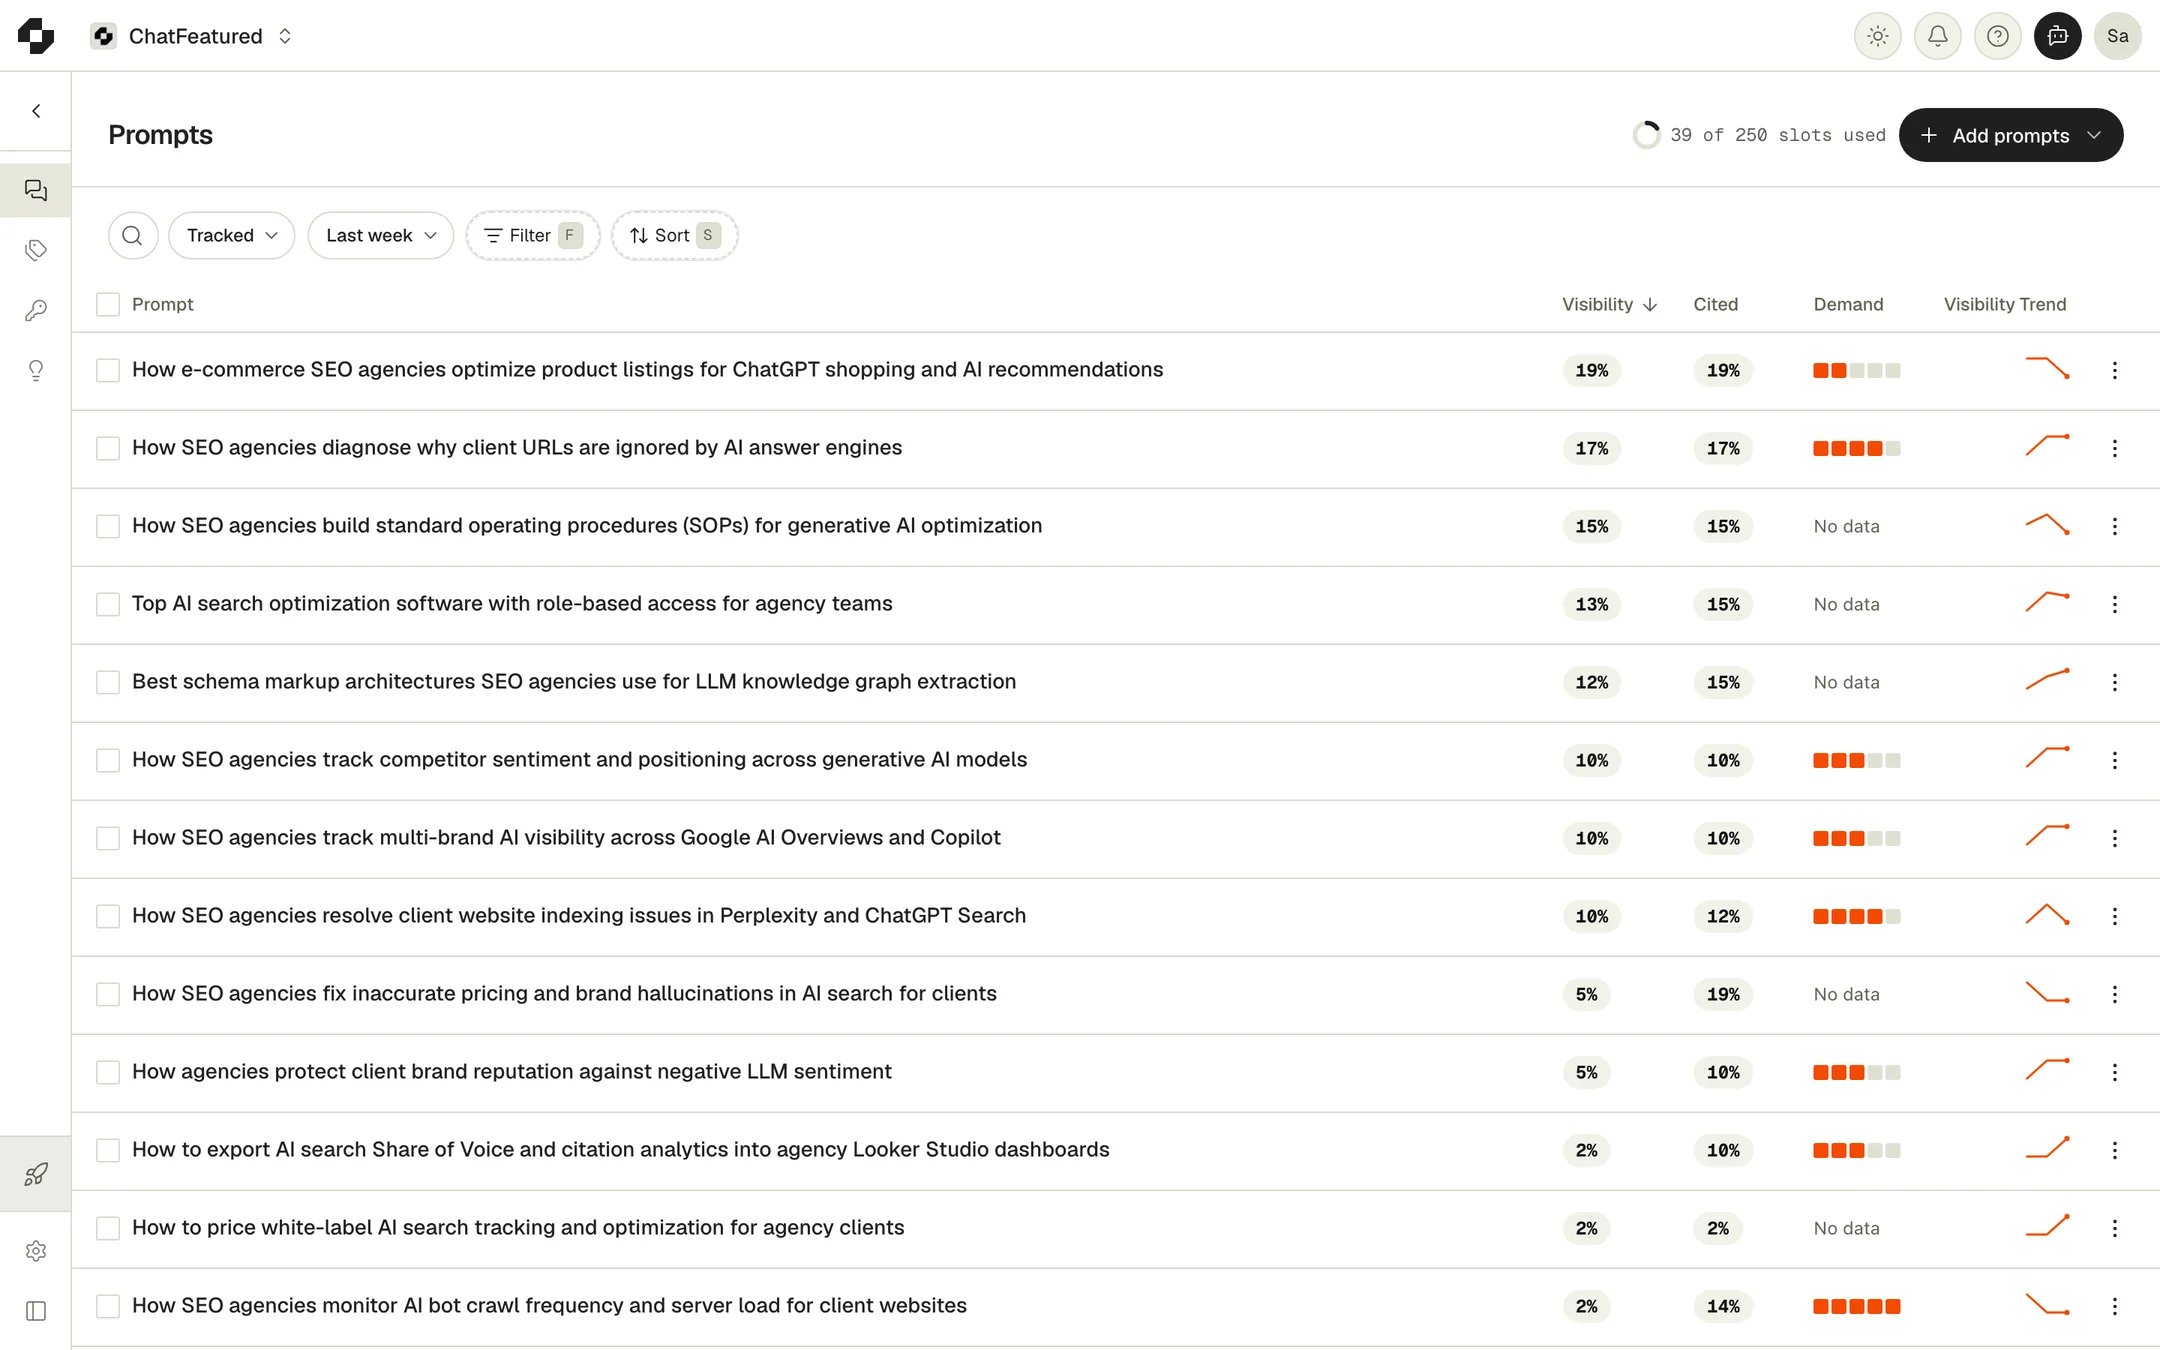
Task: Click the Visibility Trend column header
Action: pyautogui.click(x=2005, y=304)
